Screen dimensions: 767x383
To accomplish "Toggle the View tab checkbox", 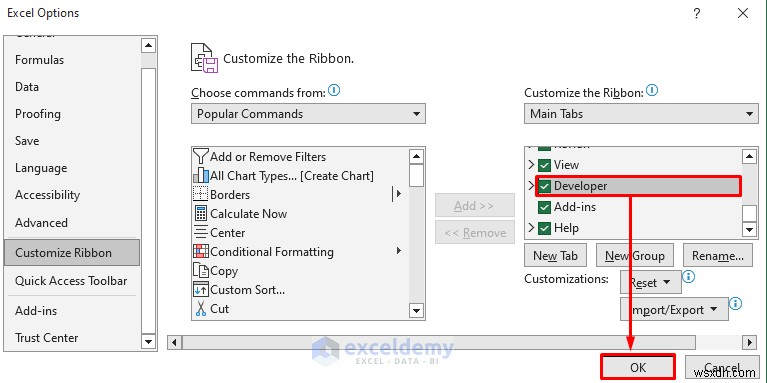I will [x=544, y=165].
